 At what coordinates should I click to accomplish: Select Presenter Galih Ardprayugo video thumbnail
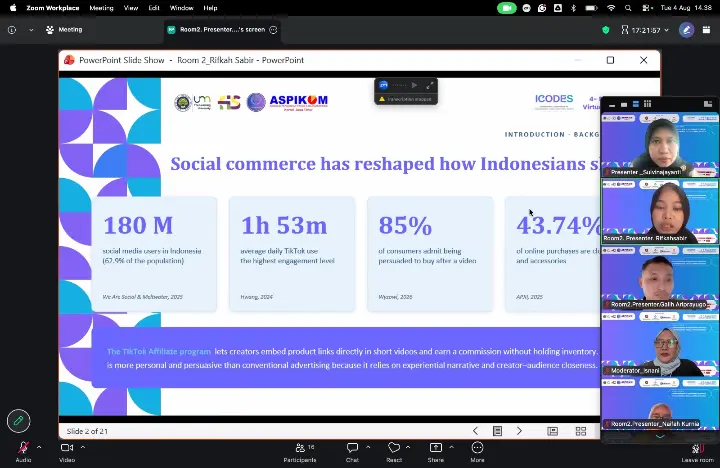click(660, 277)
